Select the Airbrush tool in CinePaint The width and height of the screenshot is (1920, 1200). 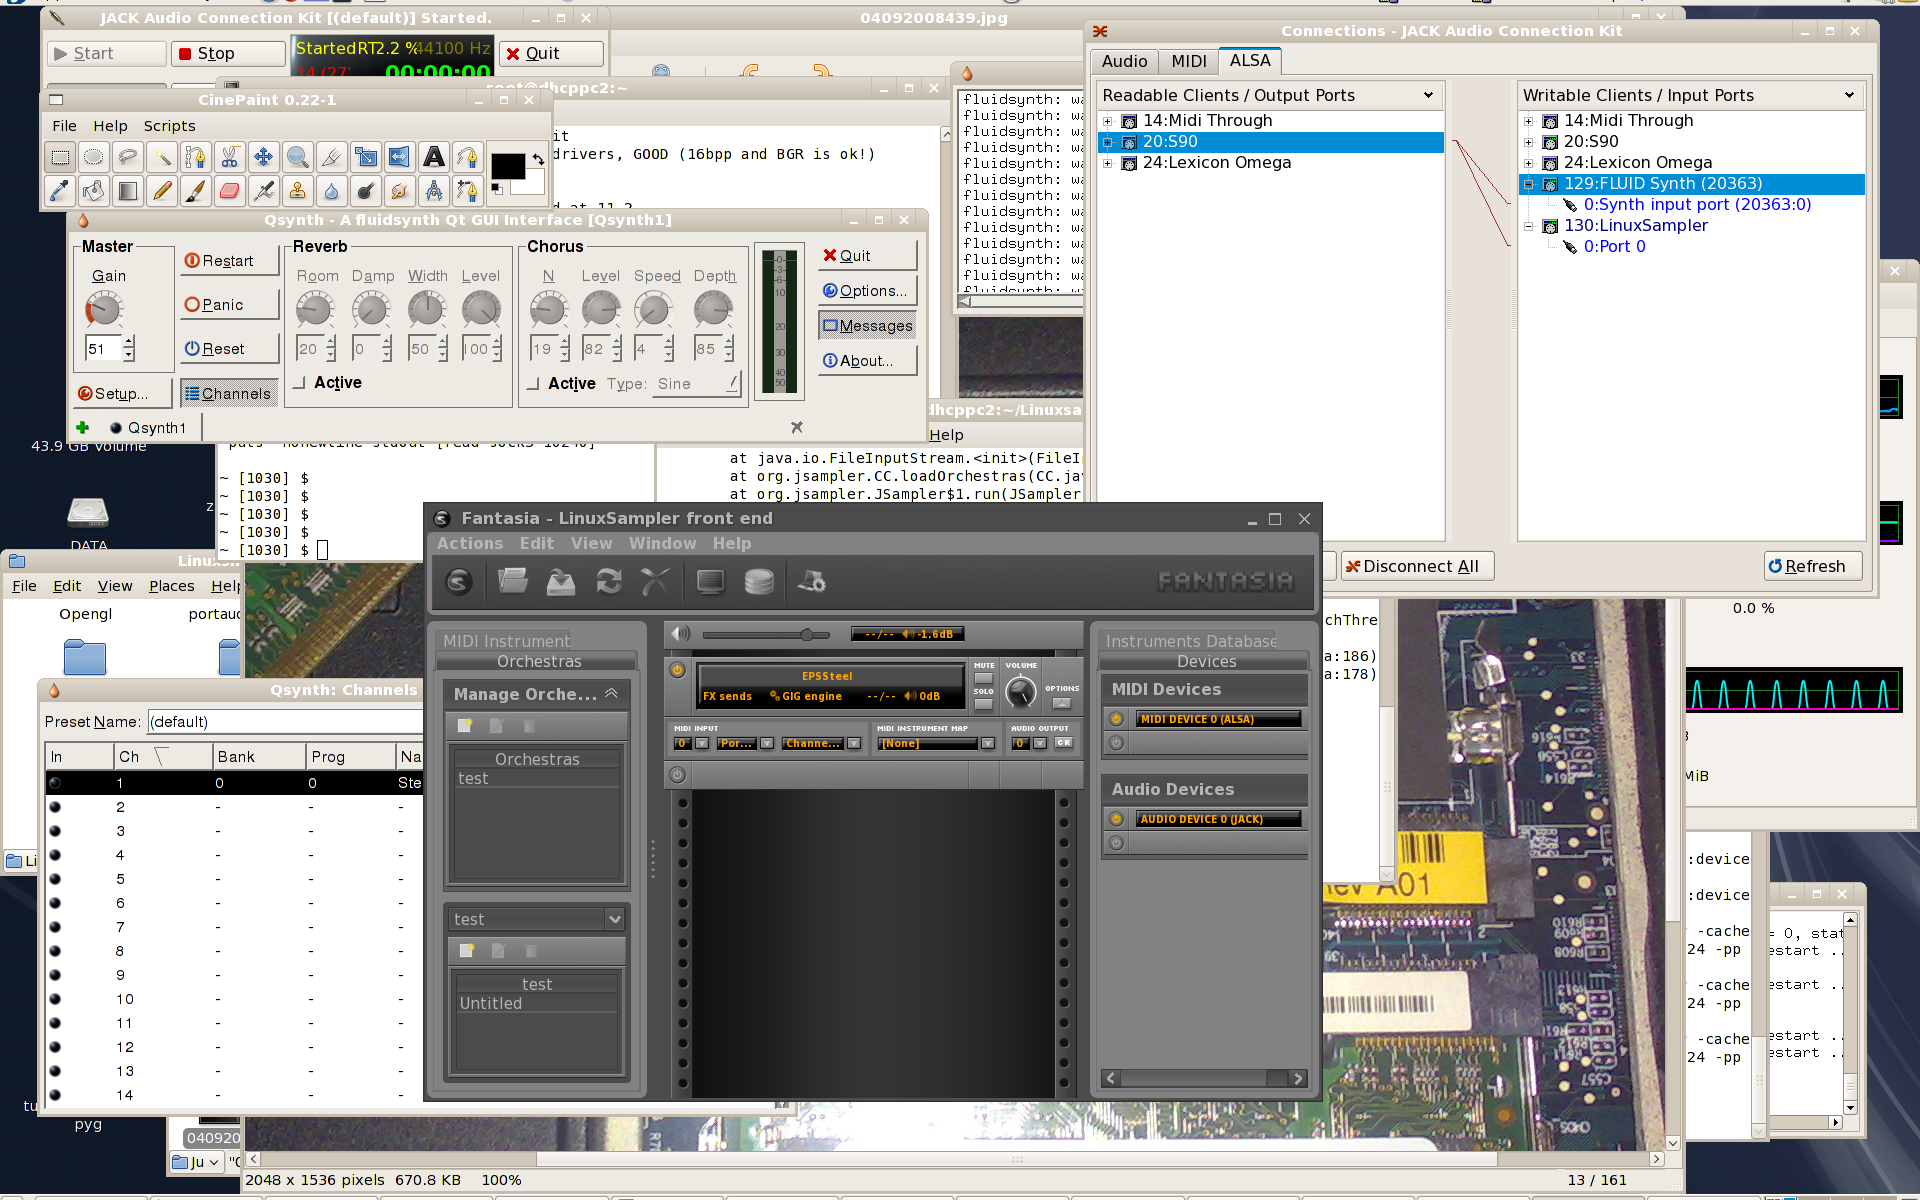tap(263, 190)
